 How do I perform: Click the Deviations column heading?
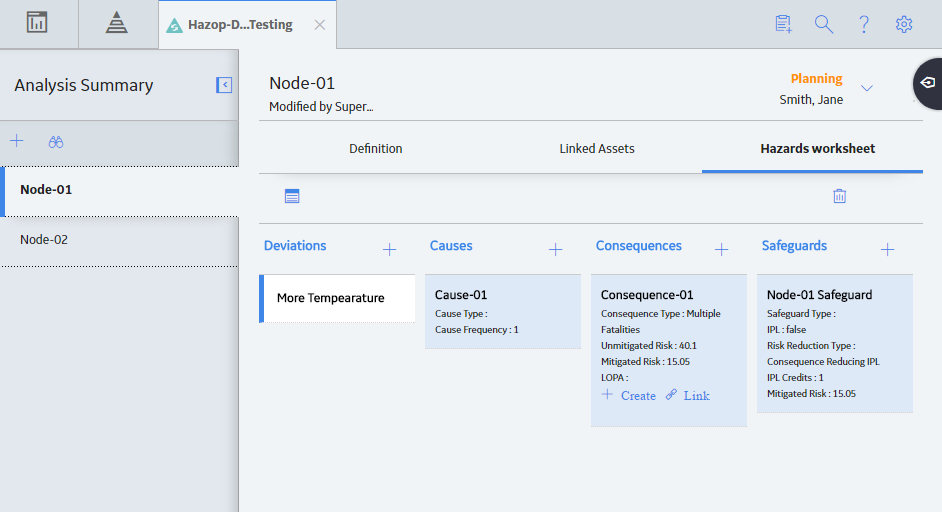pos(295,246)
